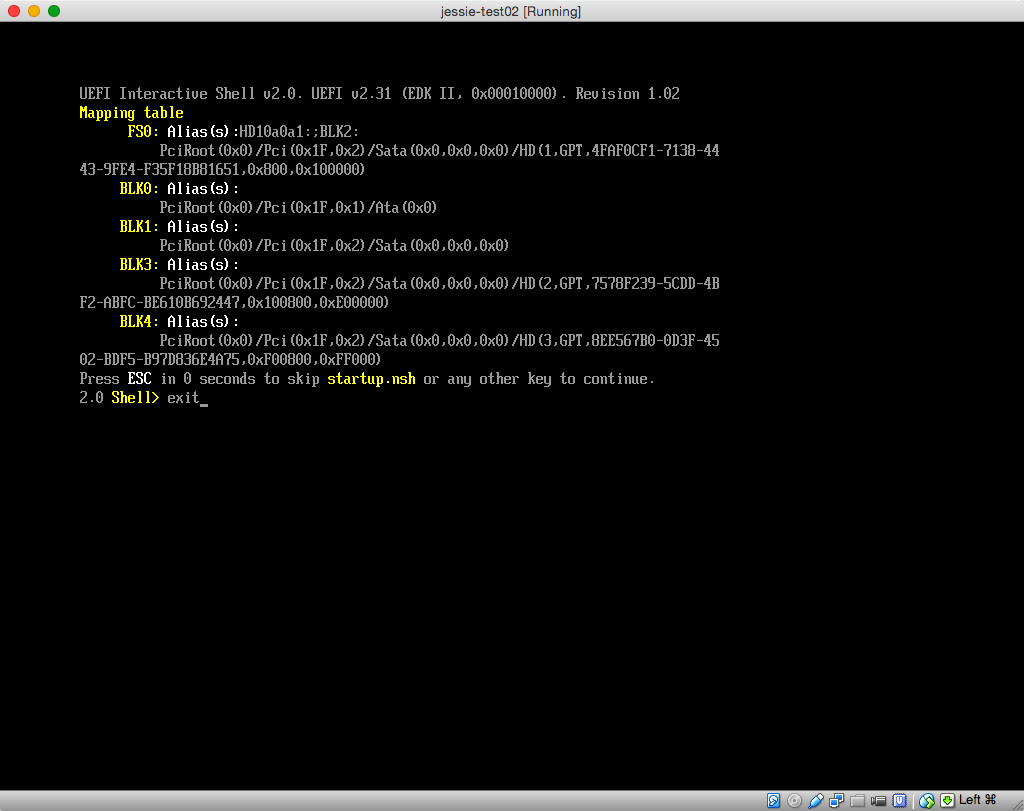Click the HD10a0a1::BLK2: alias text

[299, 131]
